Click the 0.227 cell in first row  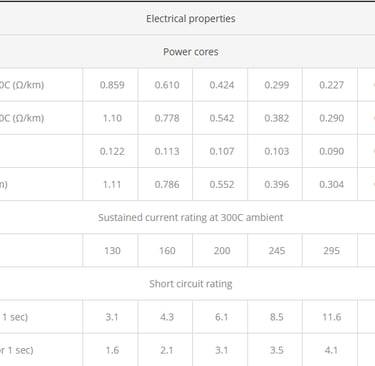[x=331, y=85]
